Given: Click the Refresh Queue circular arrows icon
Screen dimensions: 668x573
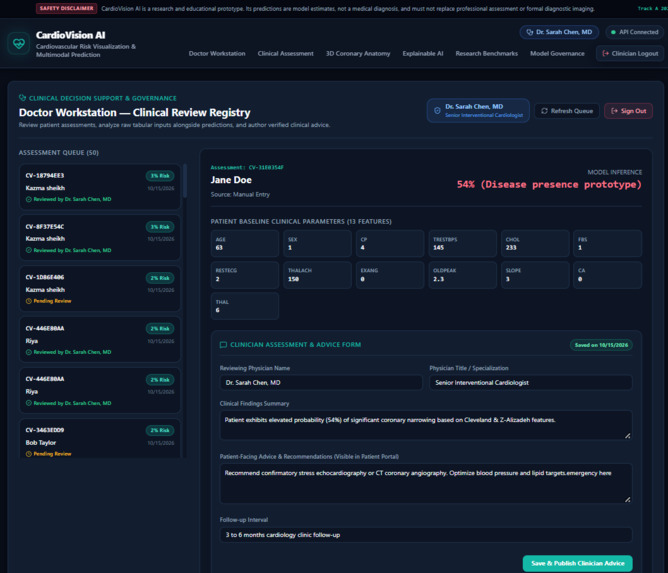Looking at the screenshot, I should click(x=544, y=111).
